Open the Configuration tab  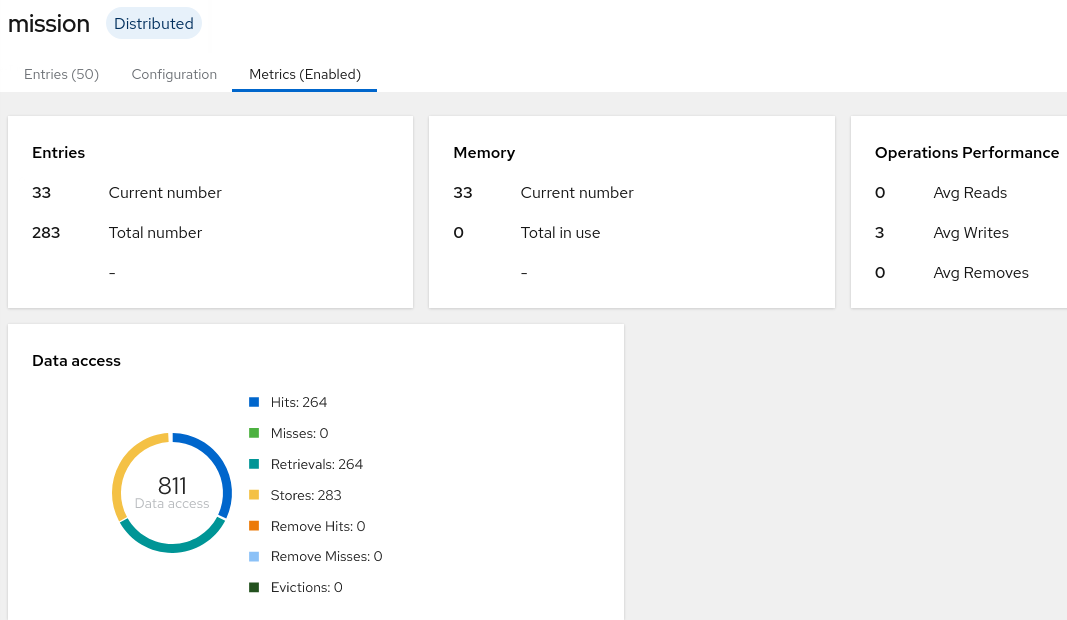pyautogui.click(x=174, y=74)
